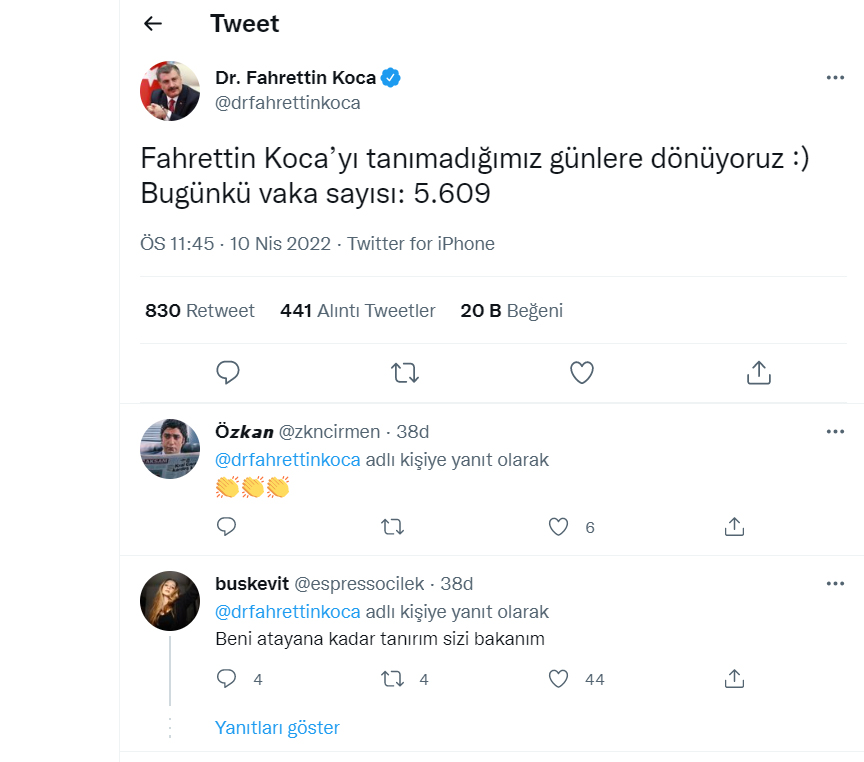Share buskevit's reply
The width and height of the screenshot is (864, 762).
click(x=734, y=679)
